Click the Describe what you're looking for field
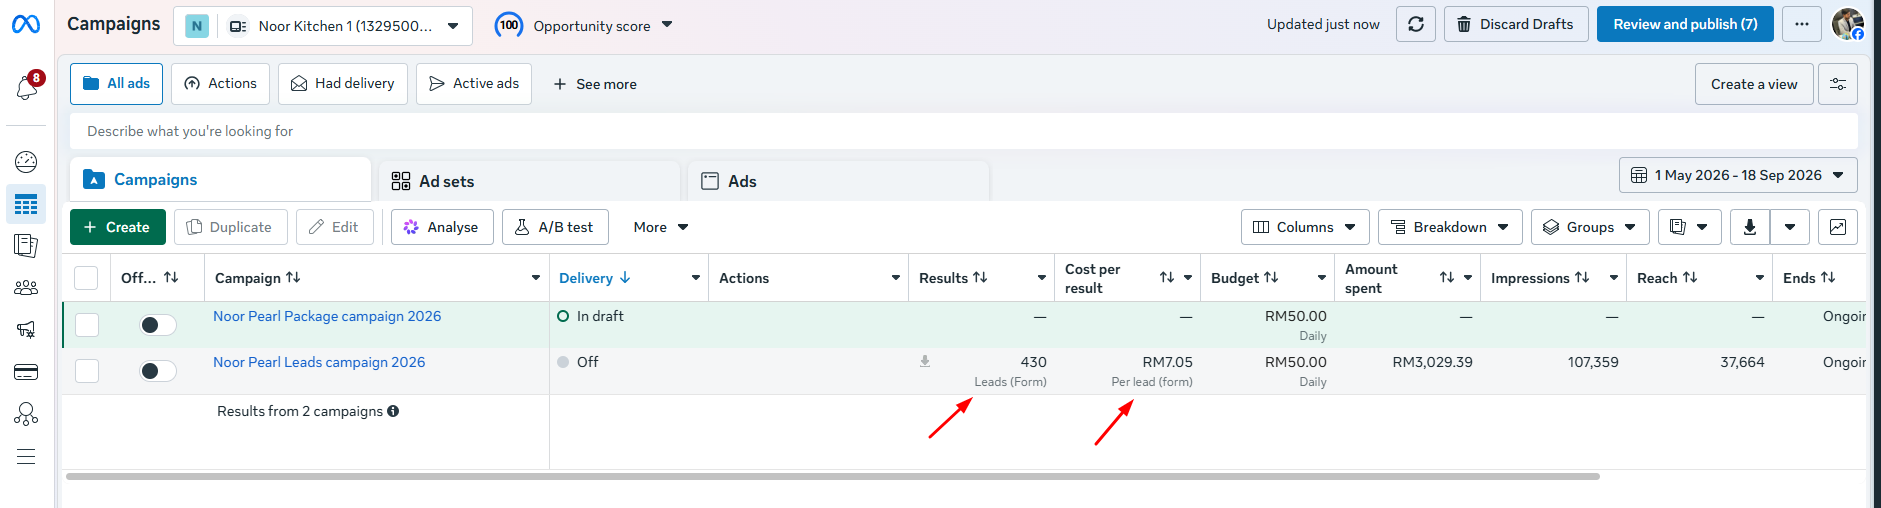Viewport: 1881px width, 508px height. click(x=964, y=131)
